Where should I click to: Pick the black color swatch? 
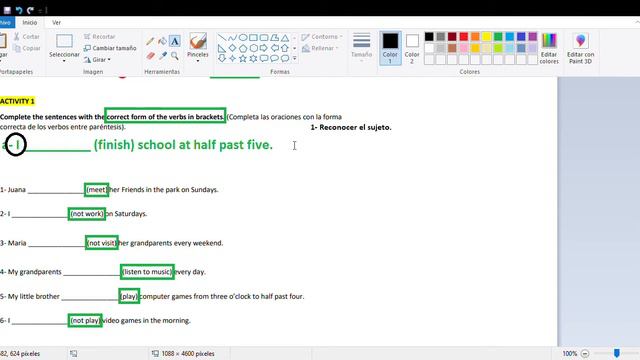(x=429, y=37)
